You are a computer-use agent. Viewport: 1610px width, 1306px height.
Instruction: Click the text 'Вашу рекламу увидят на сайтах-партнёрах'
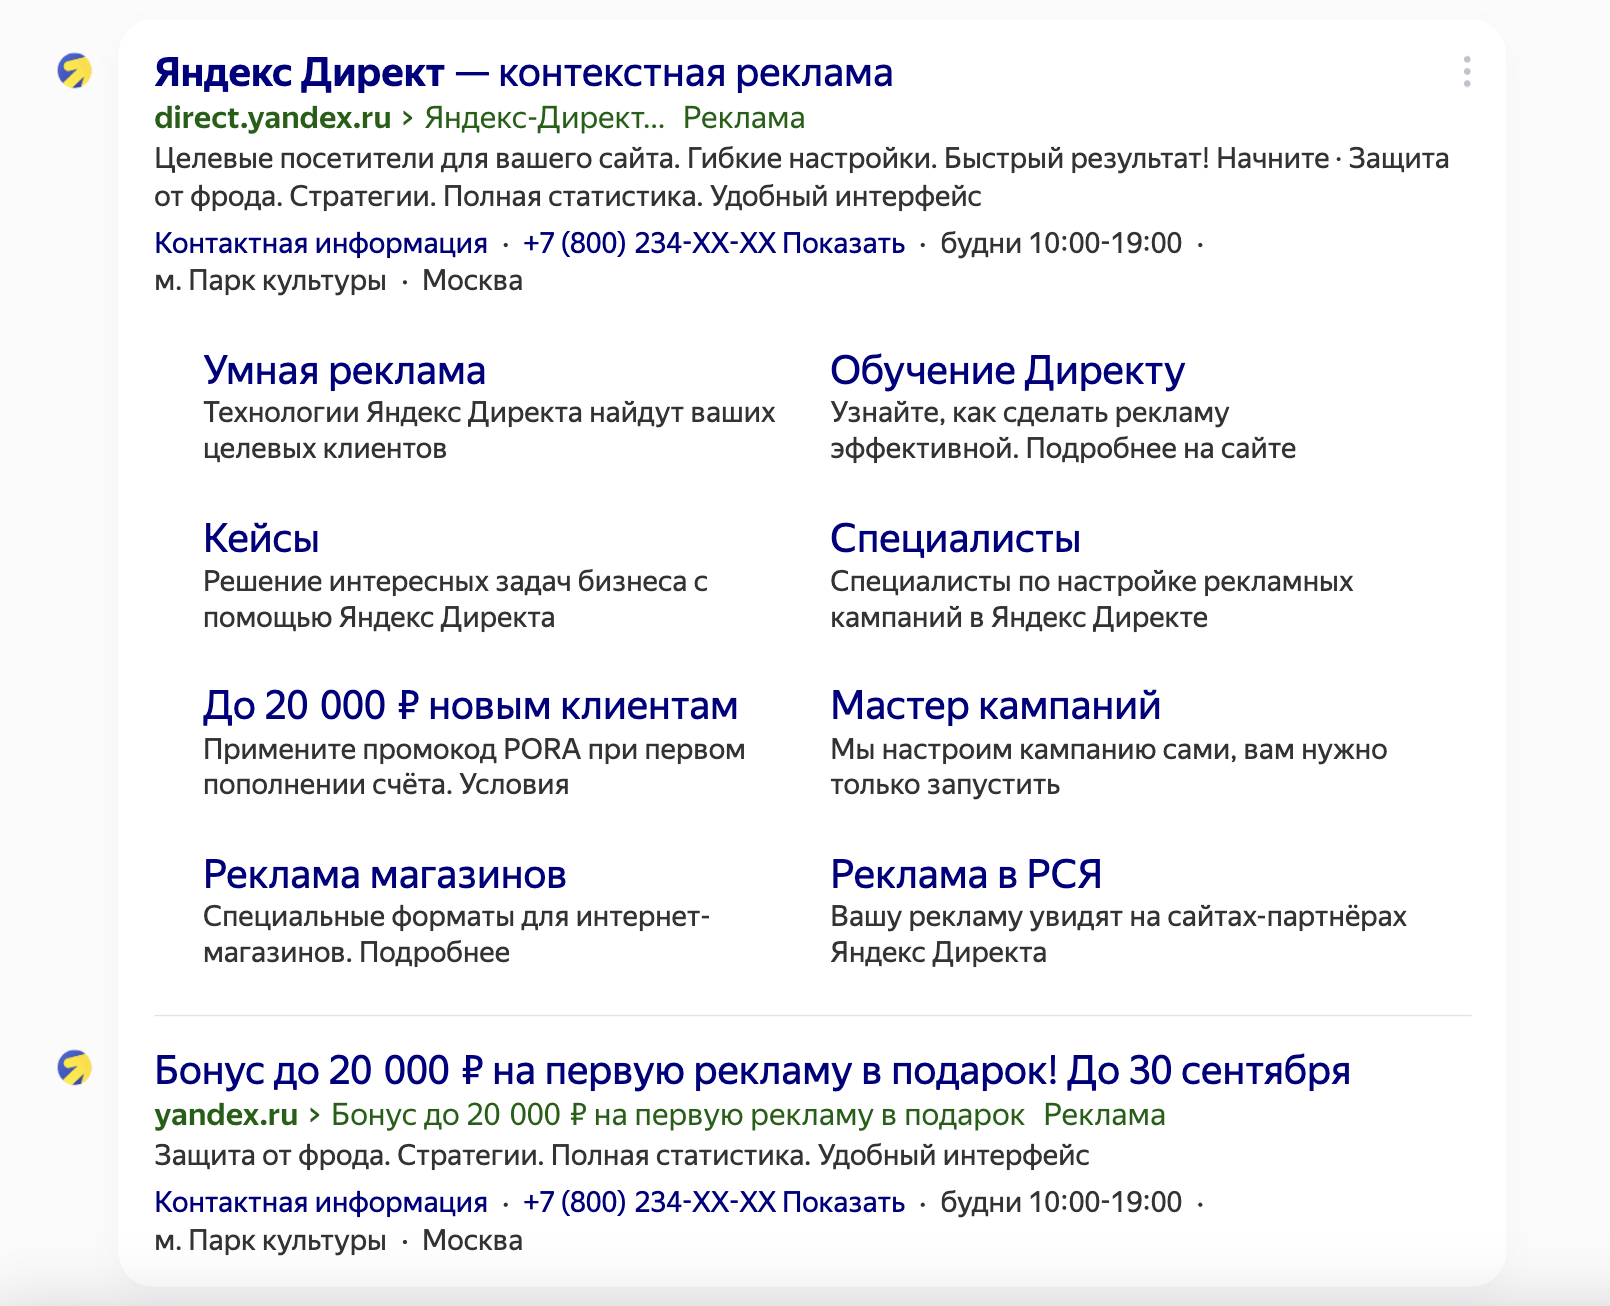point(1118,917)
